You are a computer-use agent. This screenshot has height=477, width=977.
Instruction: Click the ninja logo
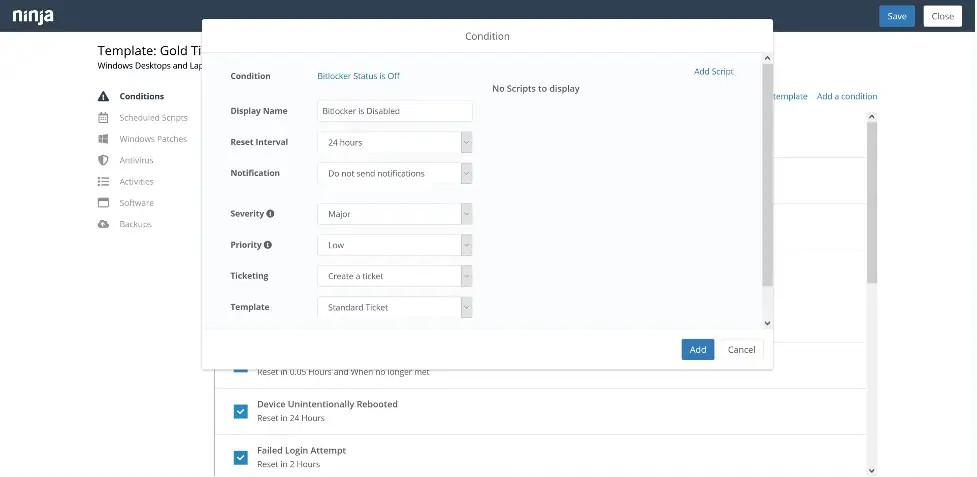pyautogui.click(x=33, y=16)
